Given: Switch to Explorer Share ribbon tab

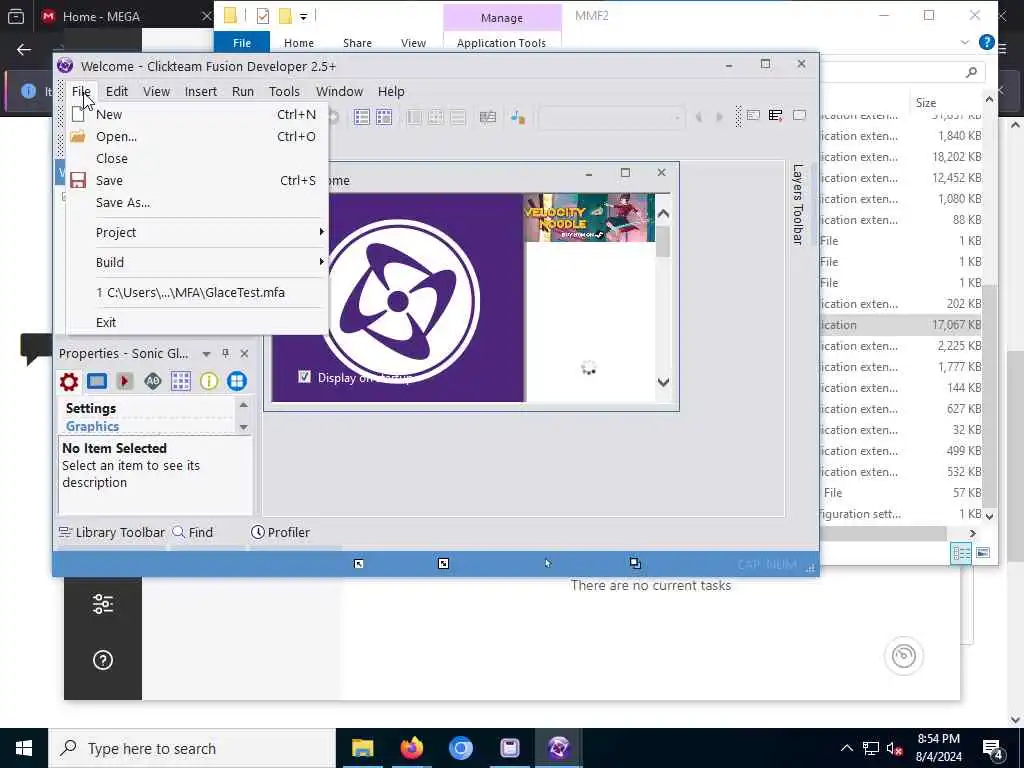Looking at the screenshot, I should pos(357,43).
